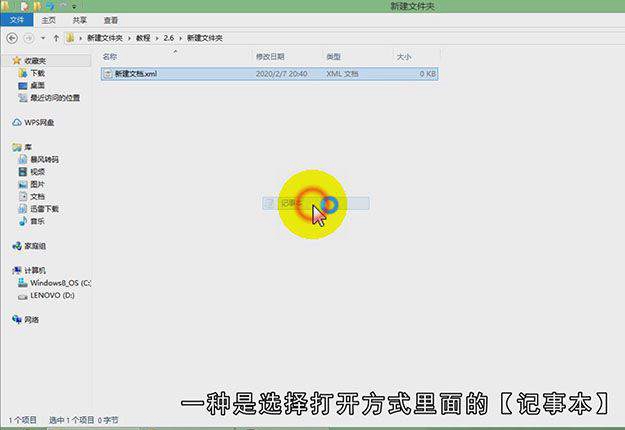Sort by 大小 column header

pos(403,57)
